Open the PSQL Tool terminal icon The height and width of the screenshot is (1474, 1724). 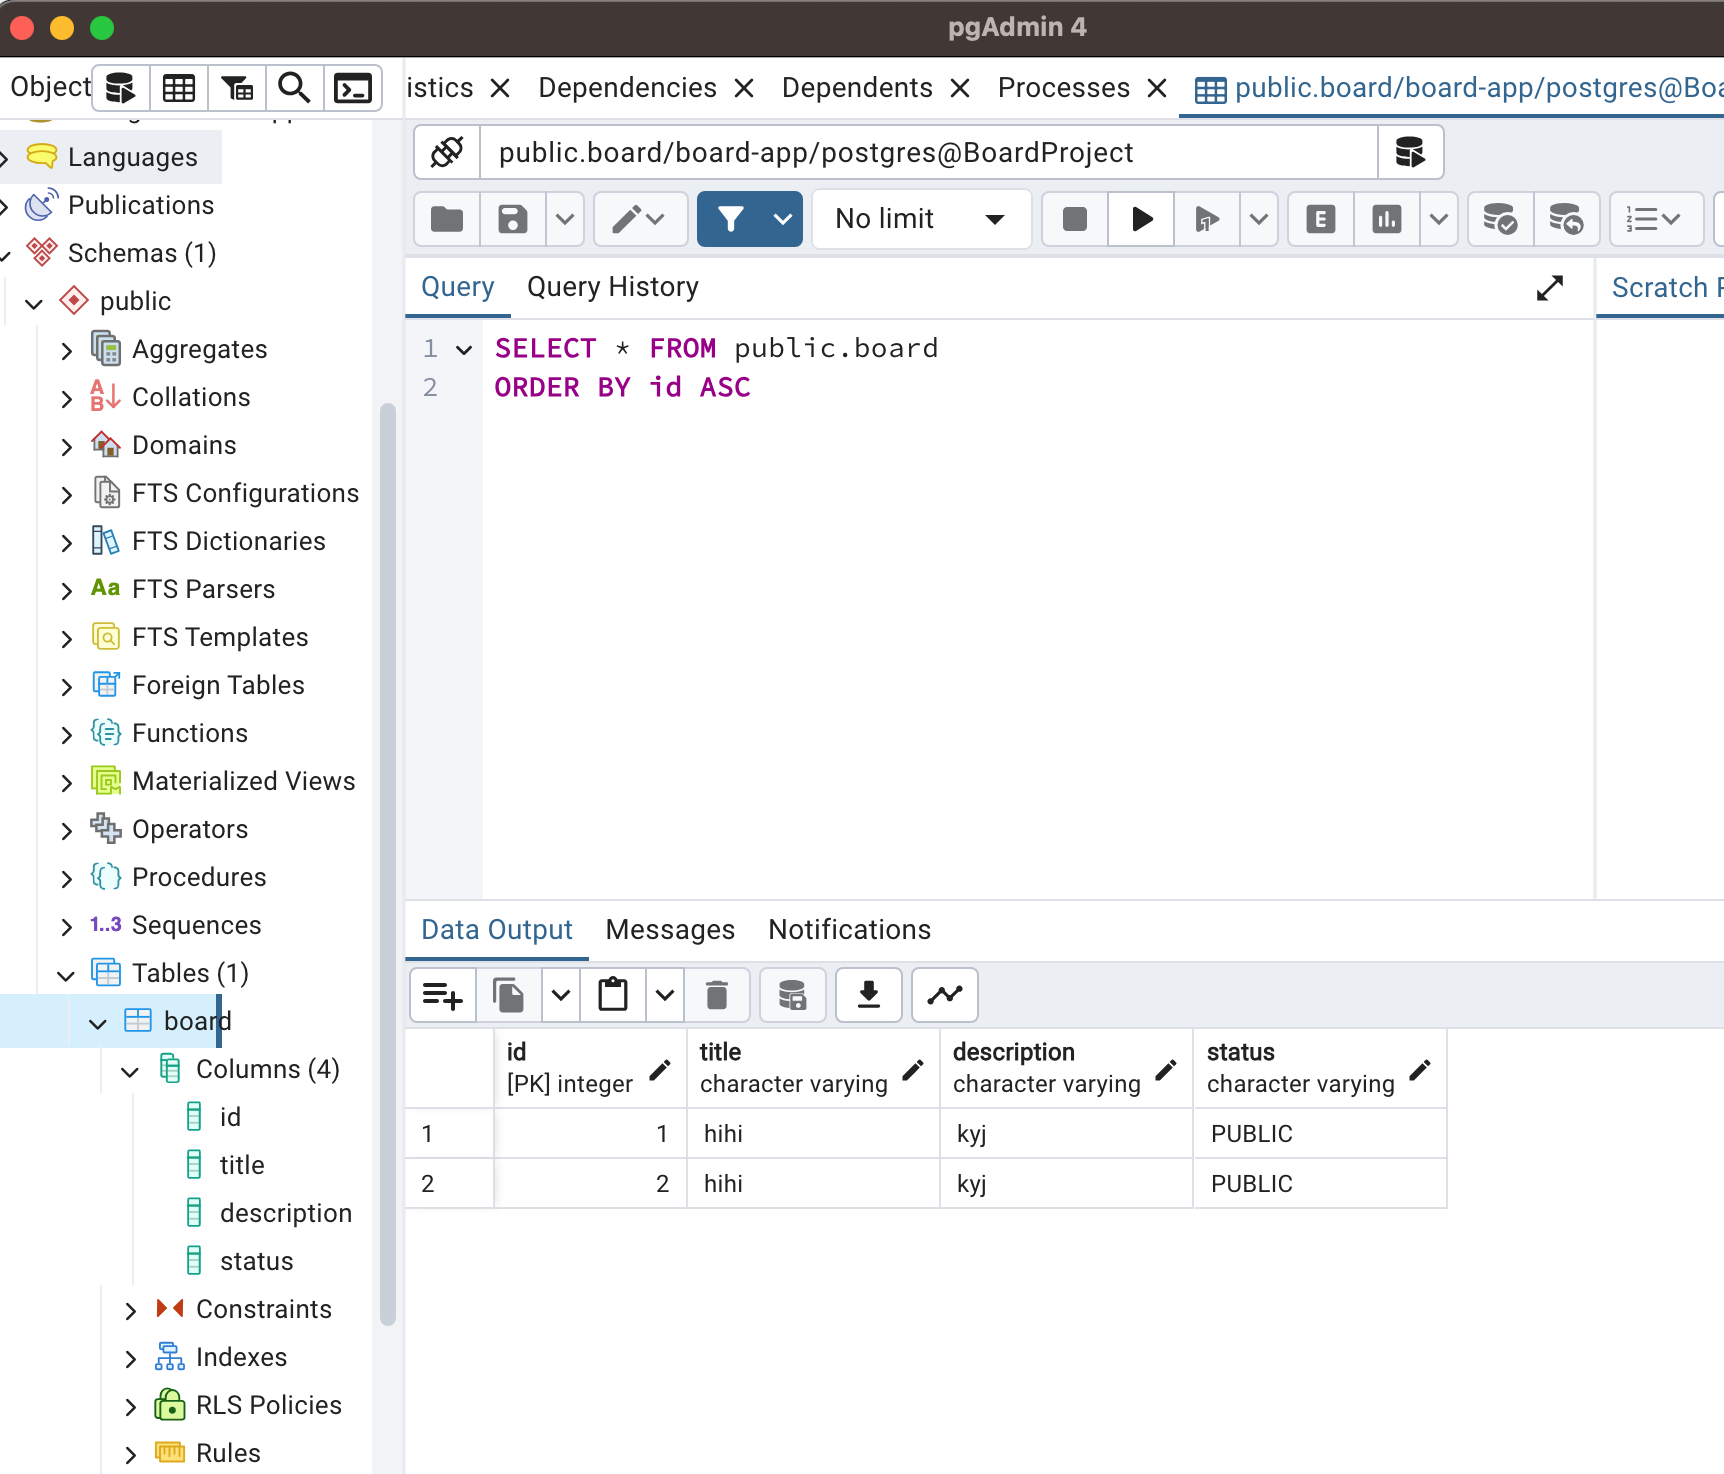tap(352, 89)
